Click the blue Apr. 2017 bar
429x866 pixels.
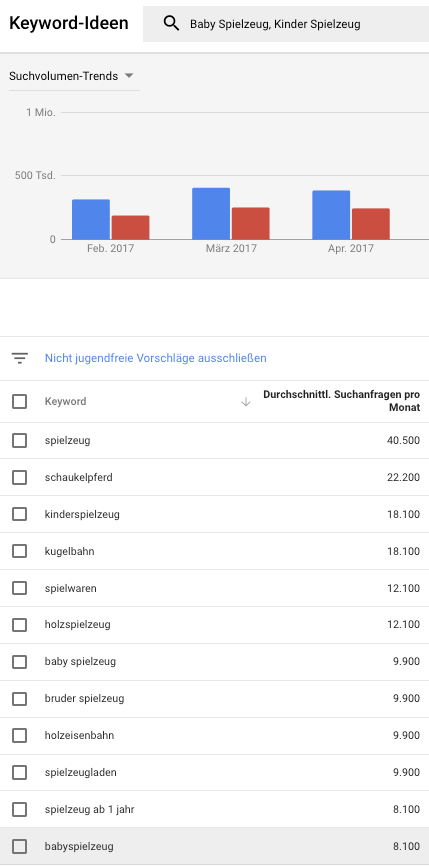coord(331,215)
